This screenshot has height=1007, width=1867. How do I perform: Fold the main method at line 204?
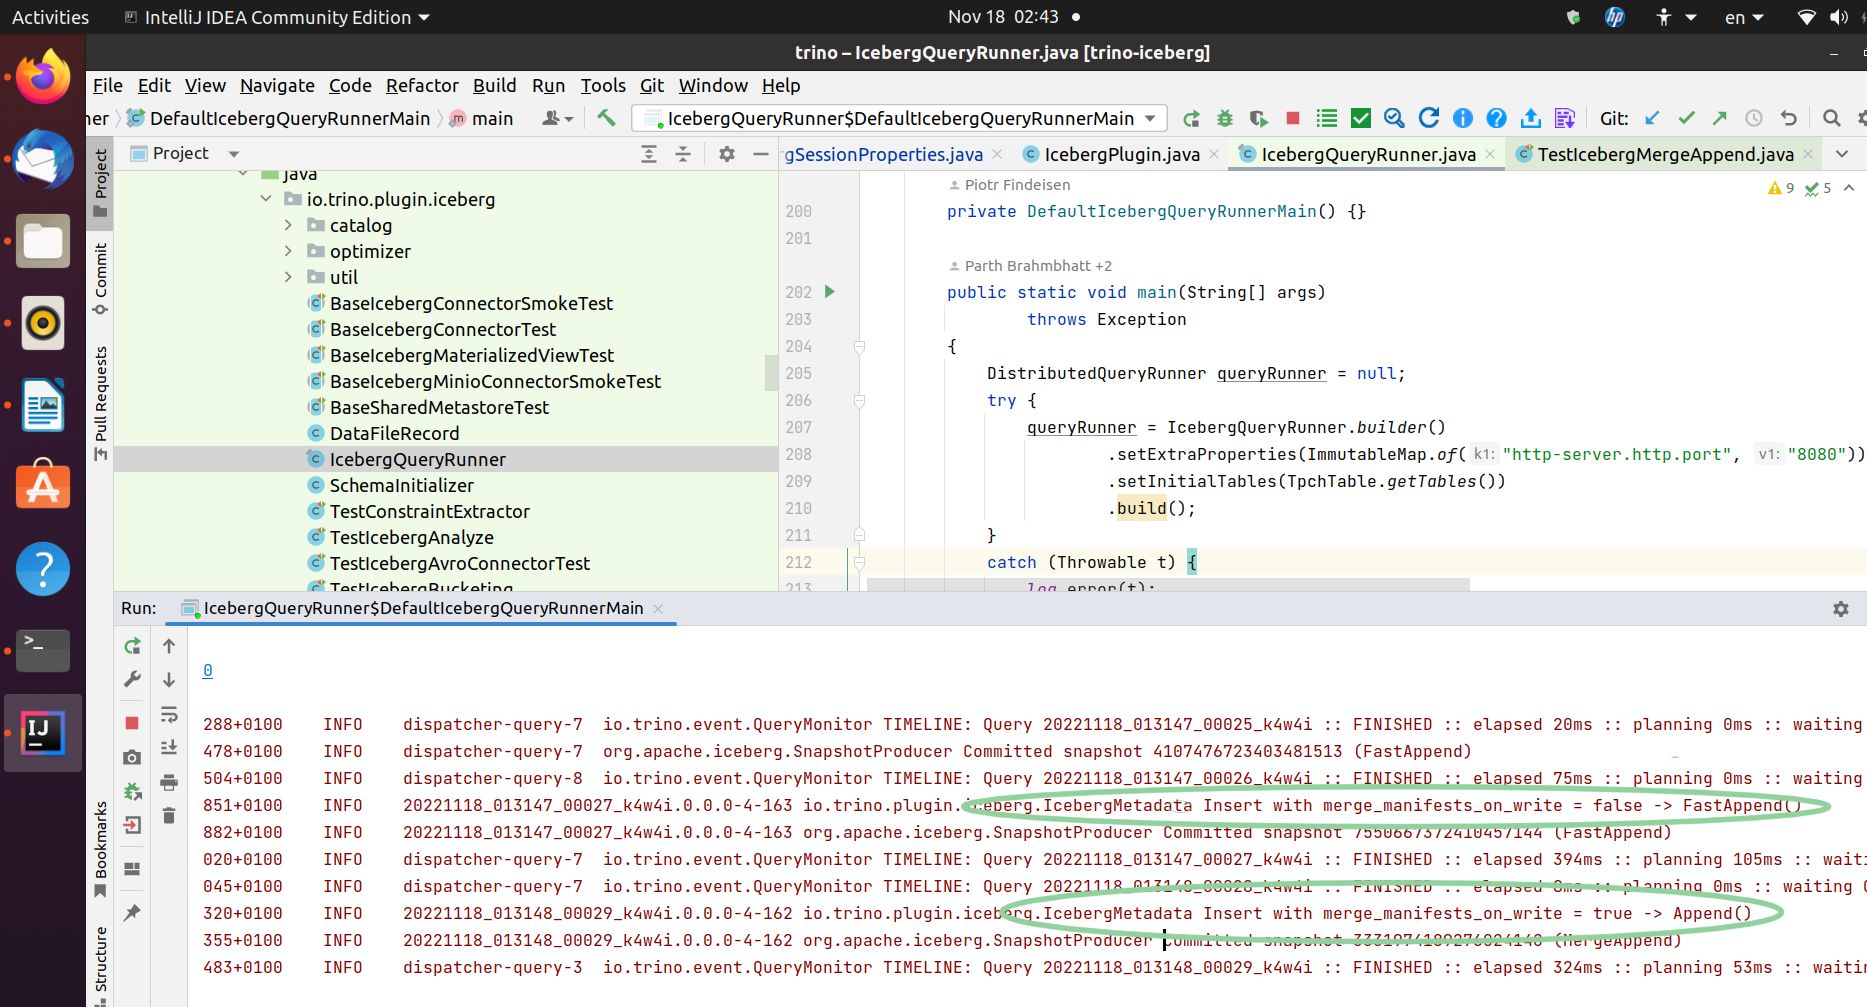[859, 346]
